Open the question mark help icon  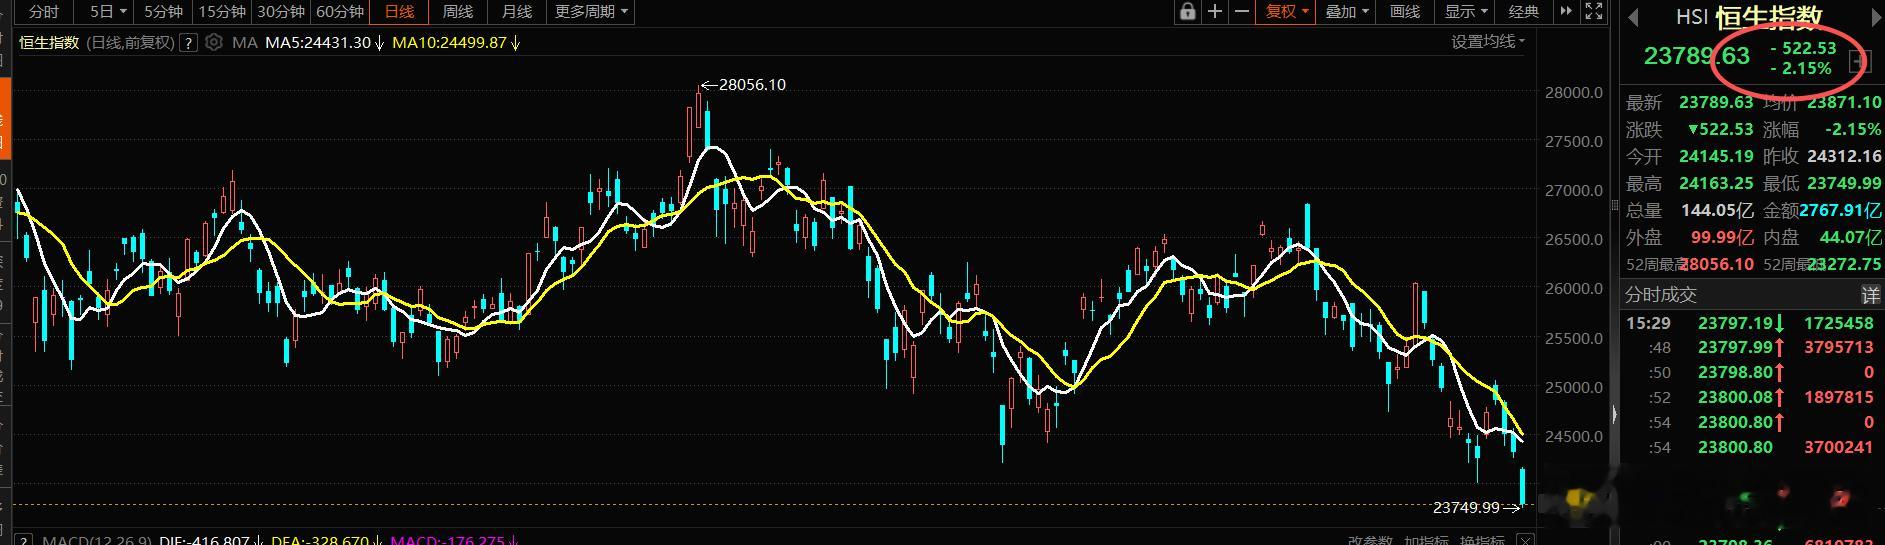click(188, 43)
